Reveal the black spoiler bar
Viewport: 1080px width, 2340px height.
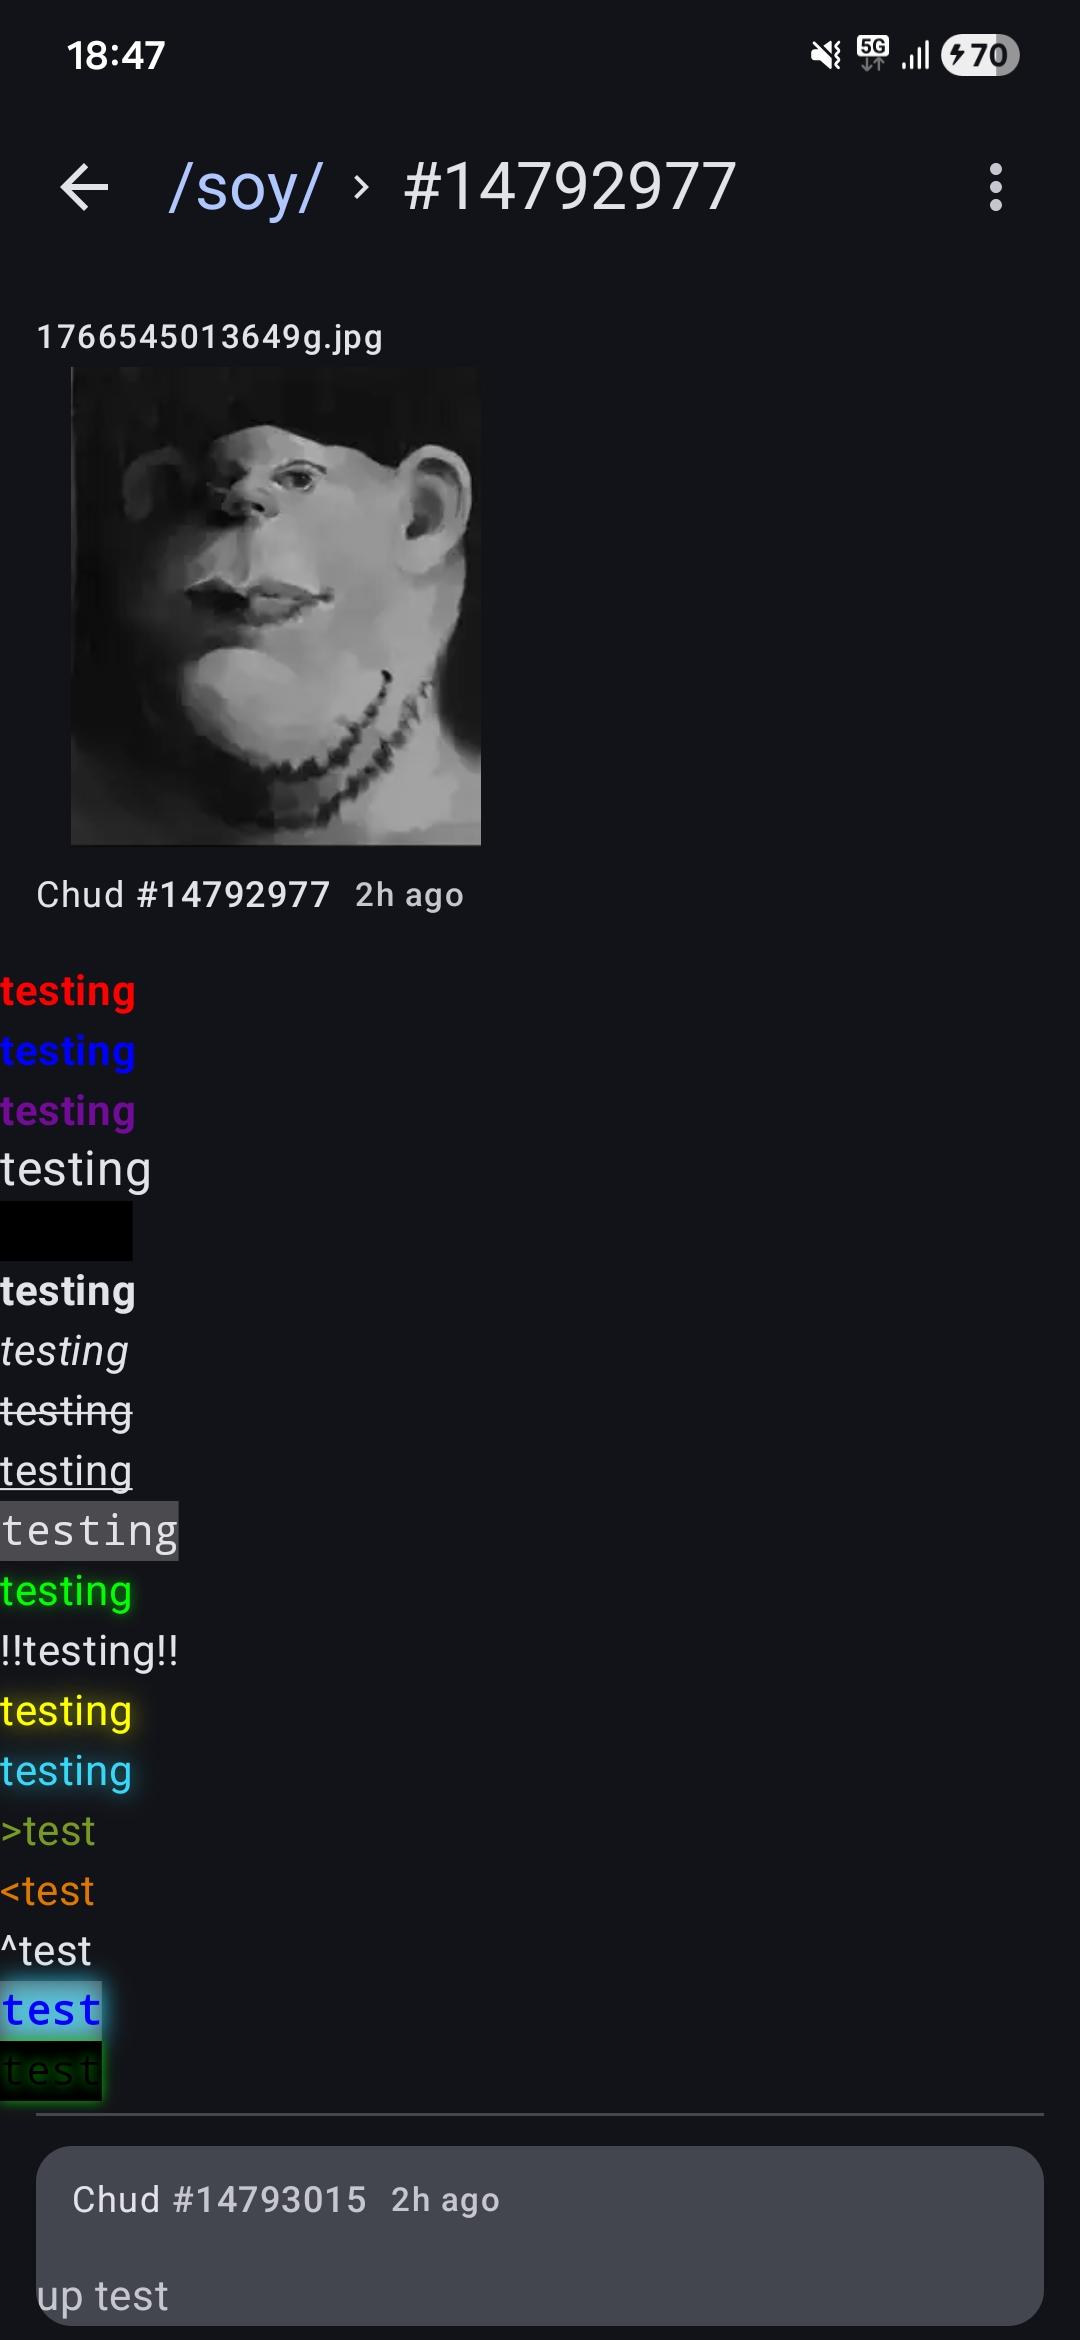tap(66, 1230)
